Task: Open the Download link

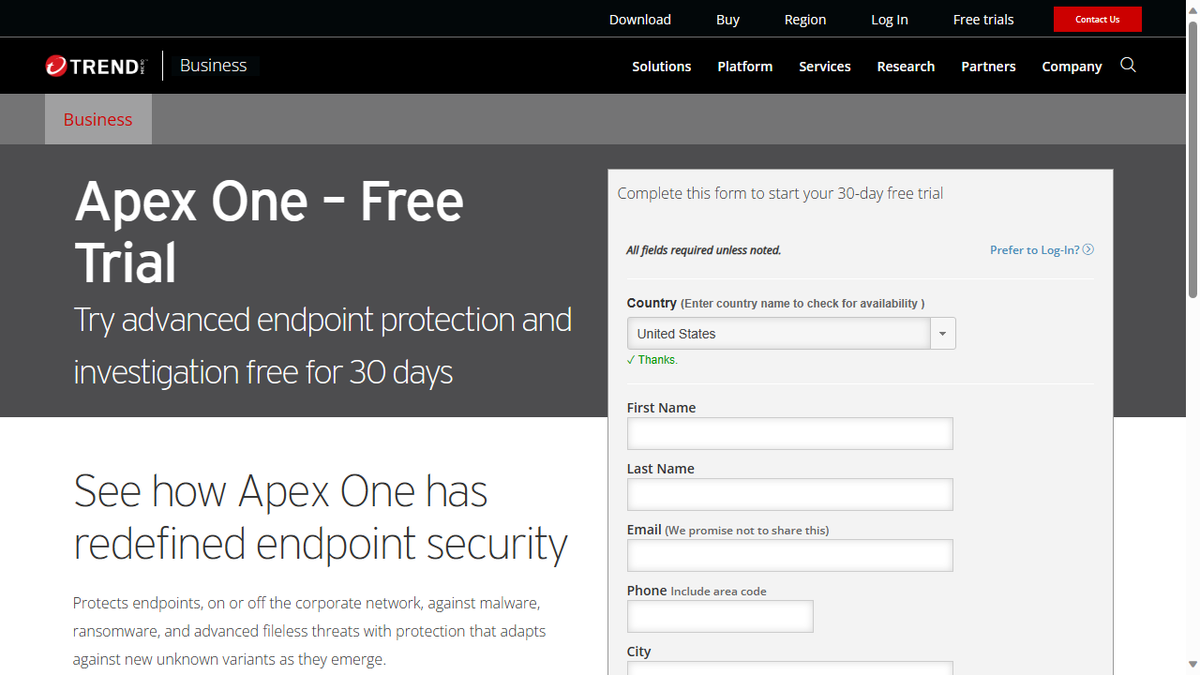Action: tap(639, 19)
